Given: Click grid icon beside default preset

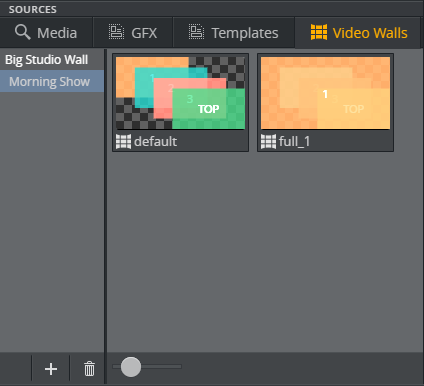Looking at the screenshot, I should pos(123,141).
